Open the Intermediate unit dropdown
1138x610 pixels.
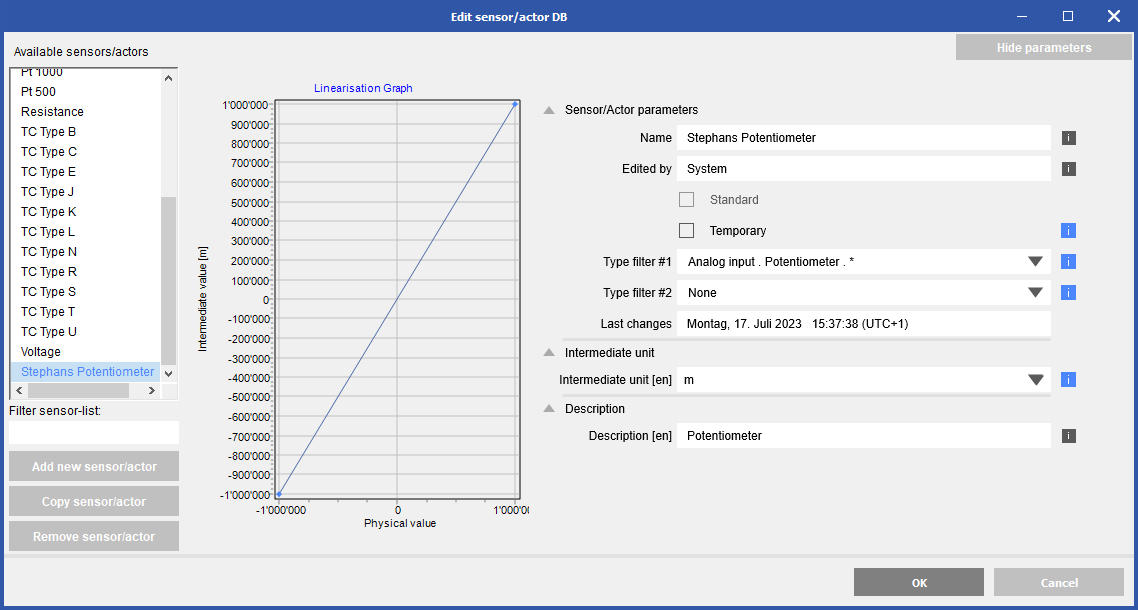pos(1036,379)
